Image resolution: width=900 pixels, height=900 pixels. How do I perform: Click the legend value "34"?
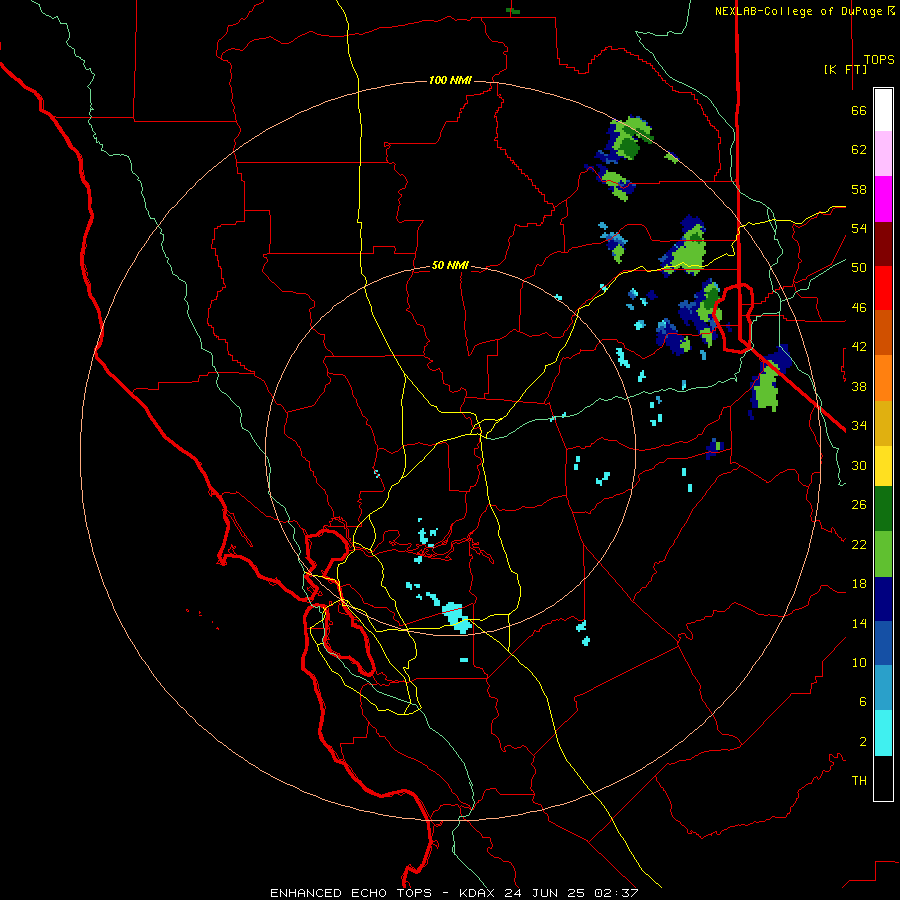[x=859, y=426]
